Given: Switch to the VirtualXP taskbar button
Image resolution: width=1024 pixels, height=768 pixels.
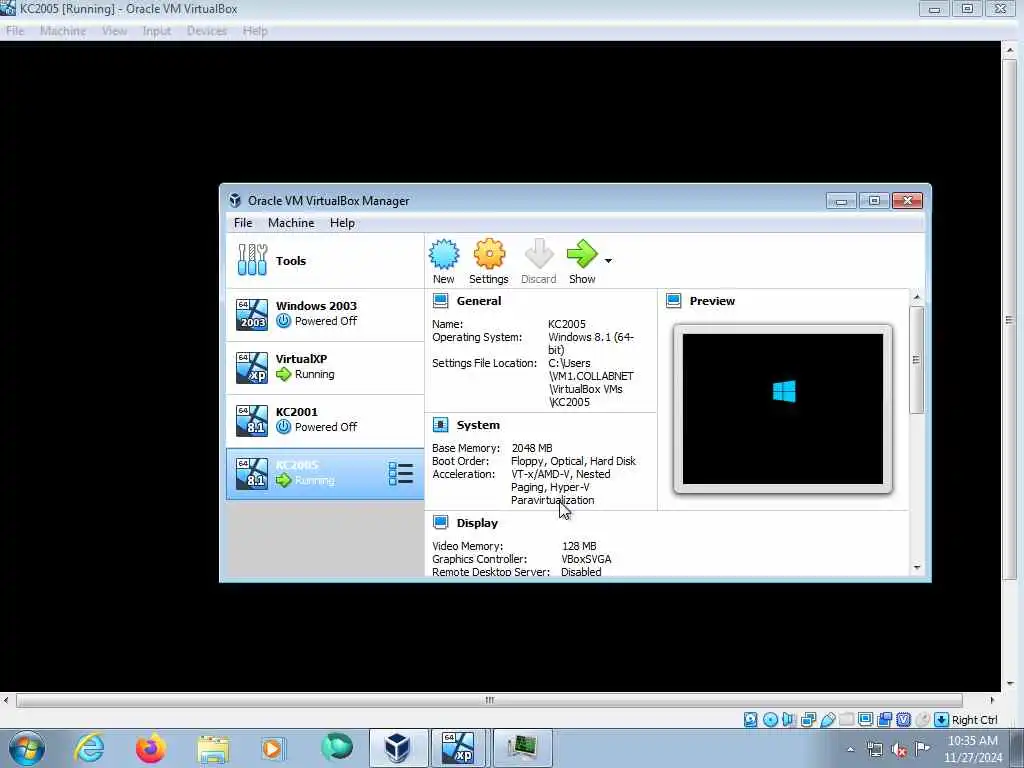Looking at the screenshot, I should click(x=458, y=748).
